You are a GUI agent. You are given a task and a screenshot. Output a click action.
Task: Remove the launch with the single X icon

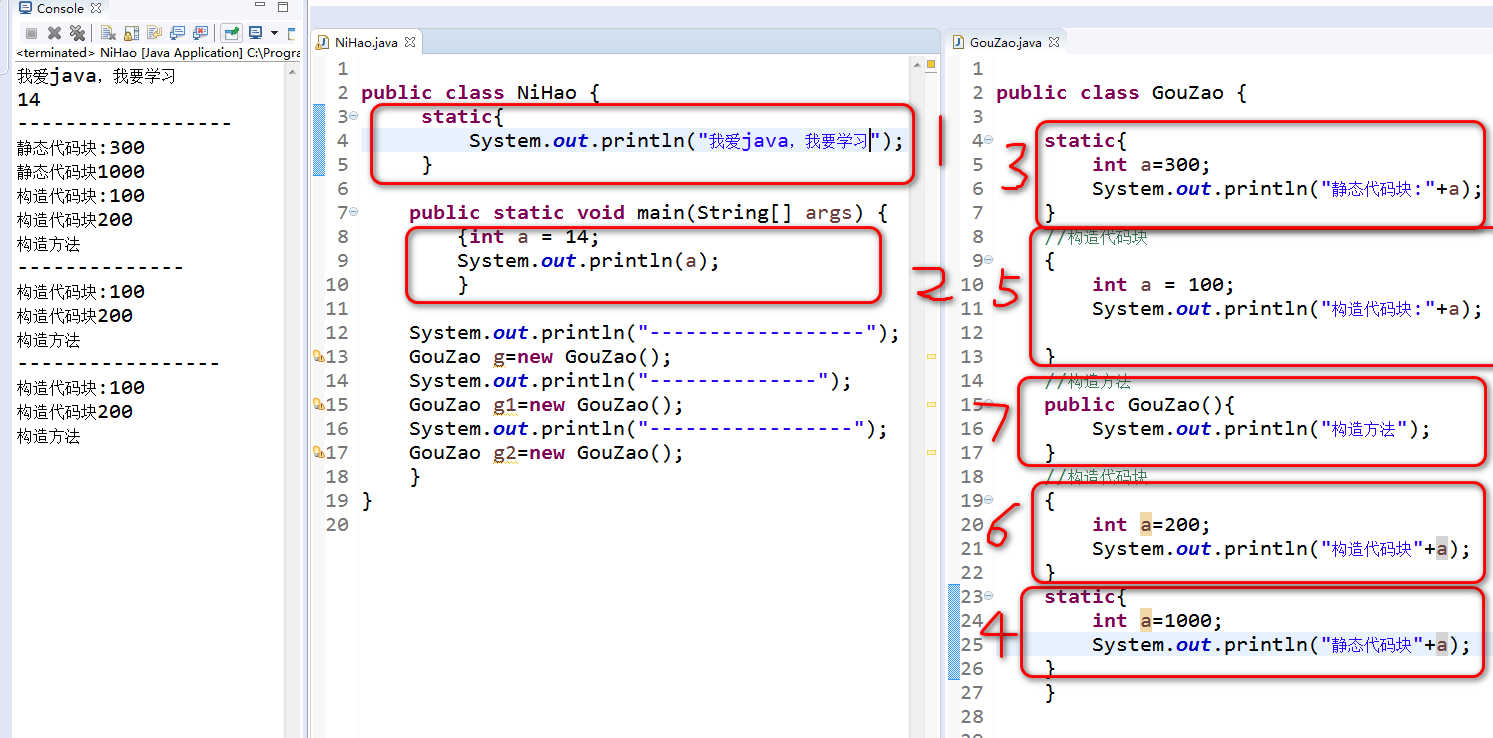pyautogui.click(x=54, y=33)
